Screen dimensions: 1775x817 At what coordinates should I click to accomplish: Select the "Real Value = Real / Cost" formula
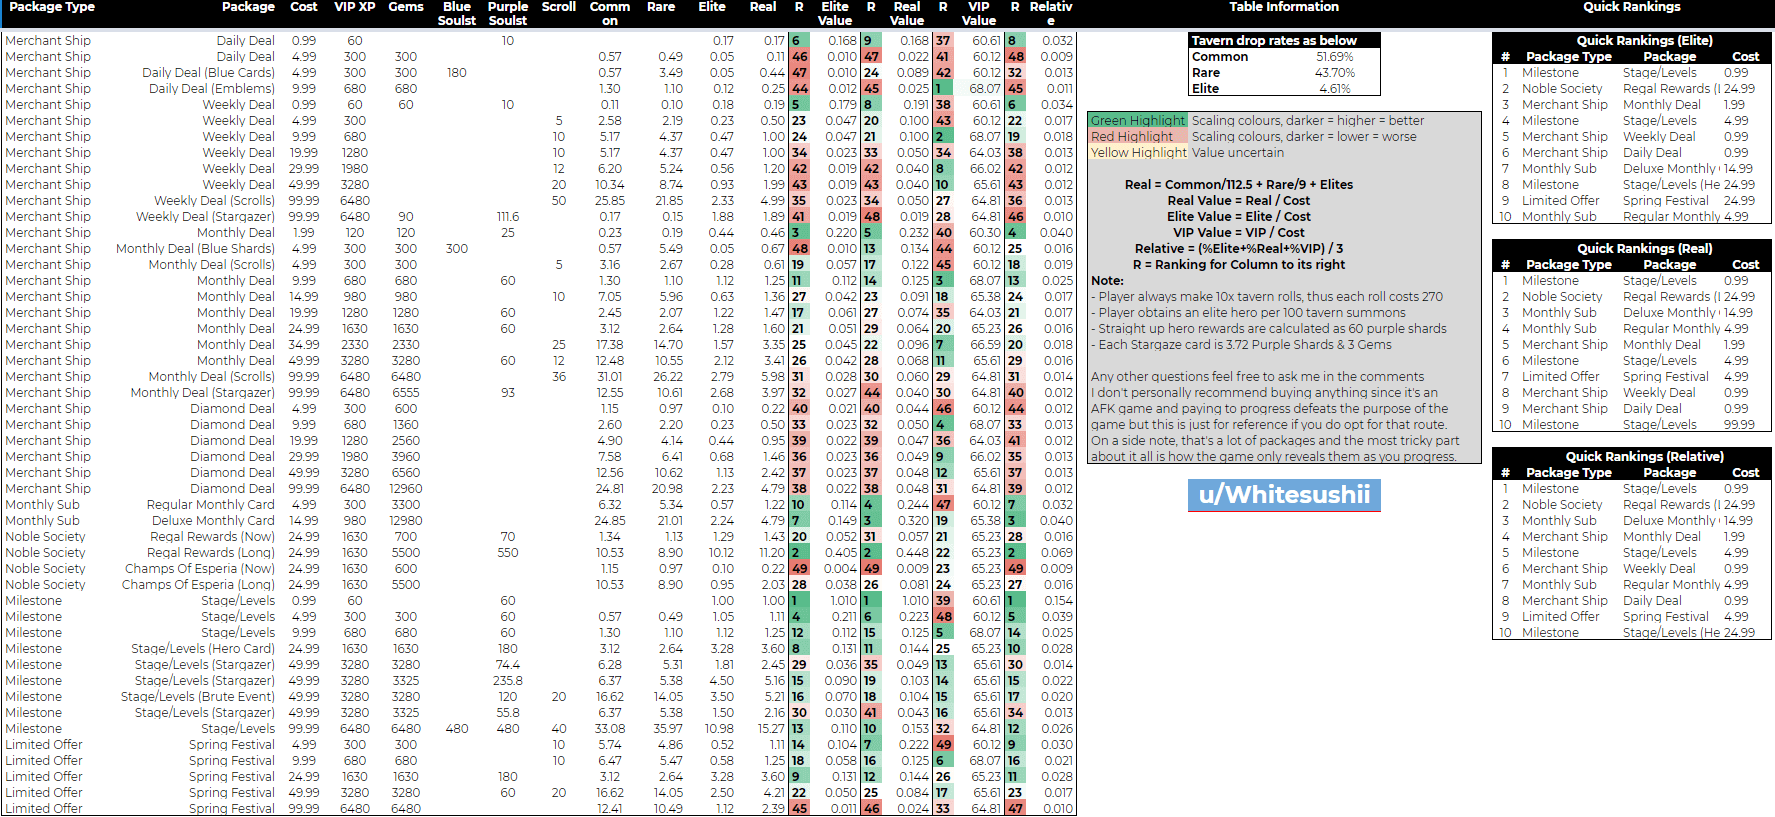(x=1239, y=201)
